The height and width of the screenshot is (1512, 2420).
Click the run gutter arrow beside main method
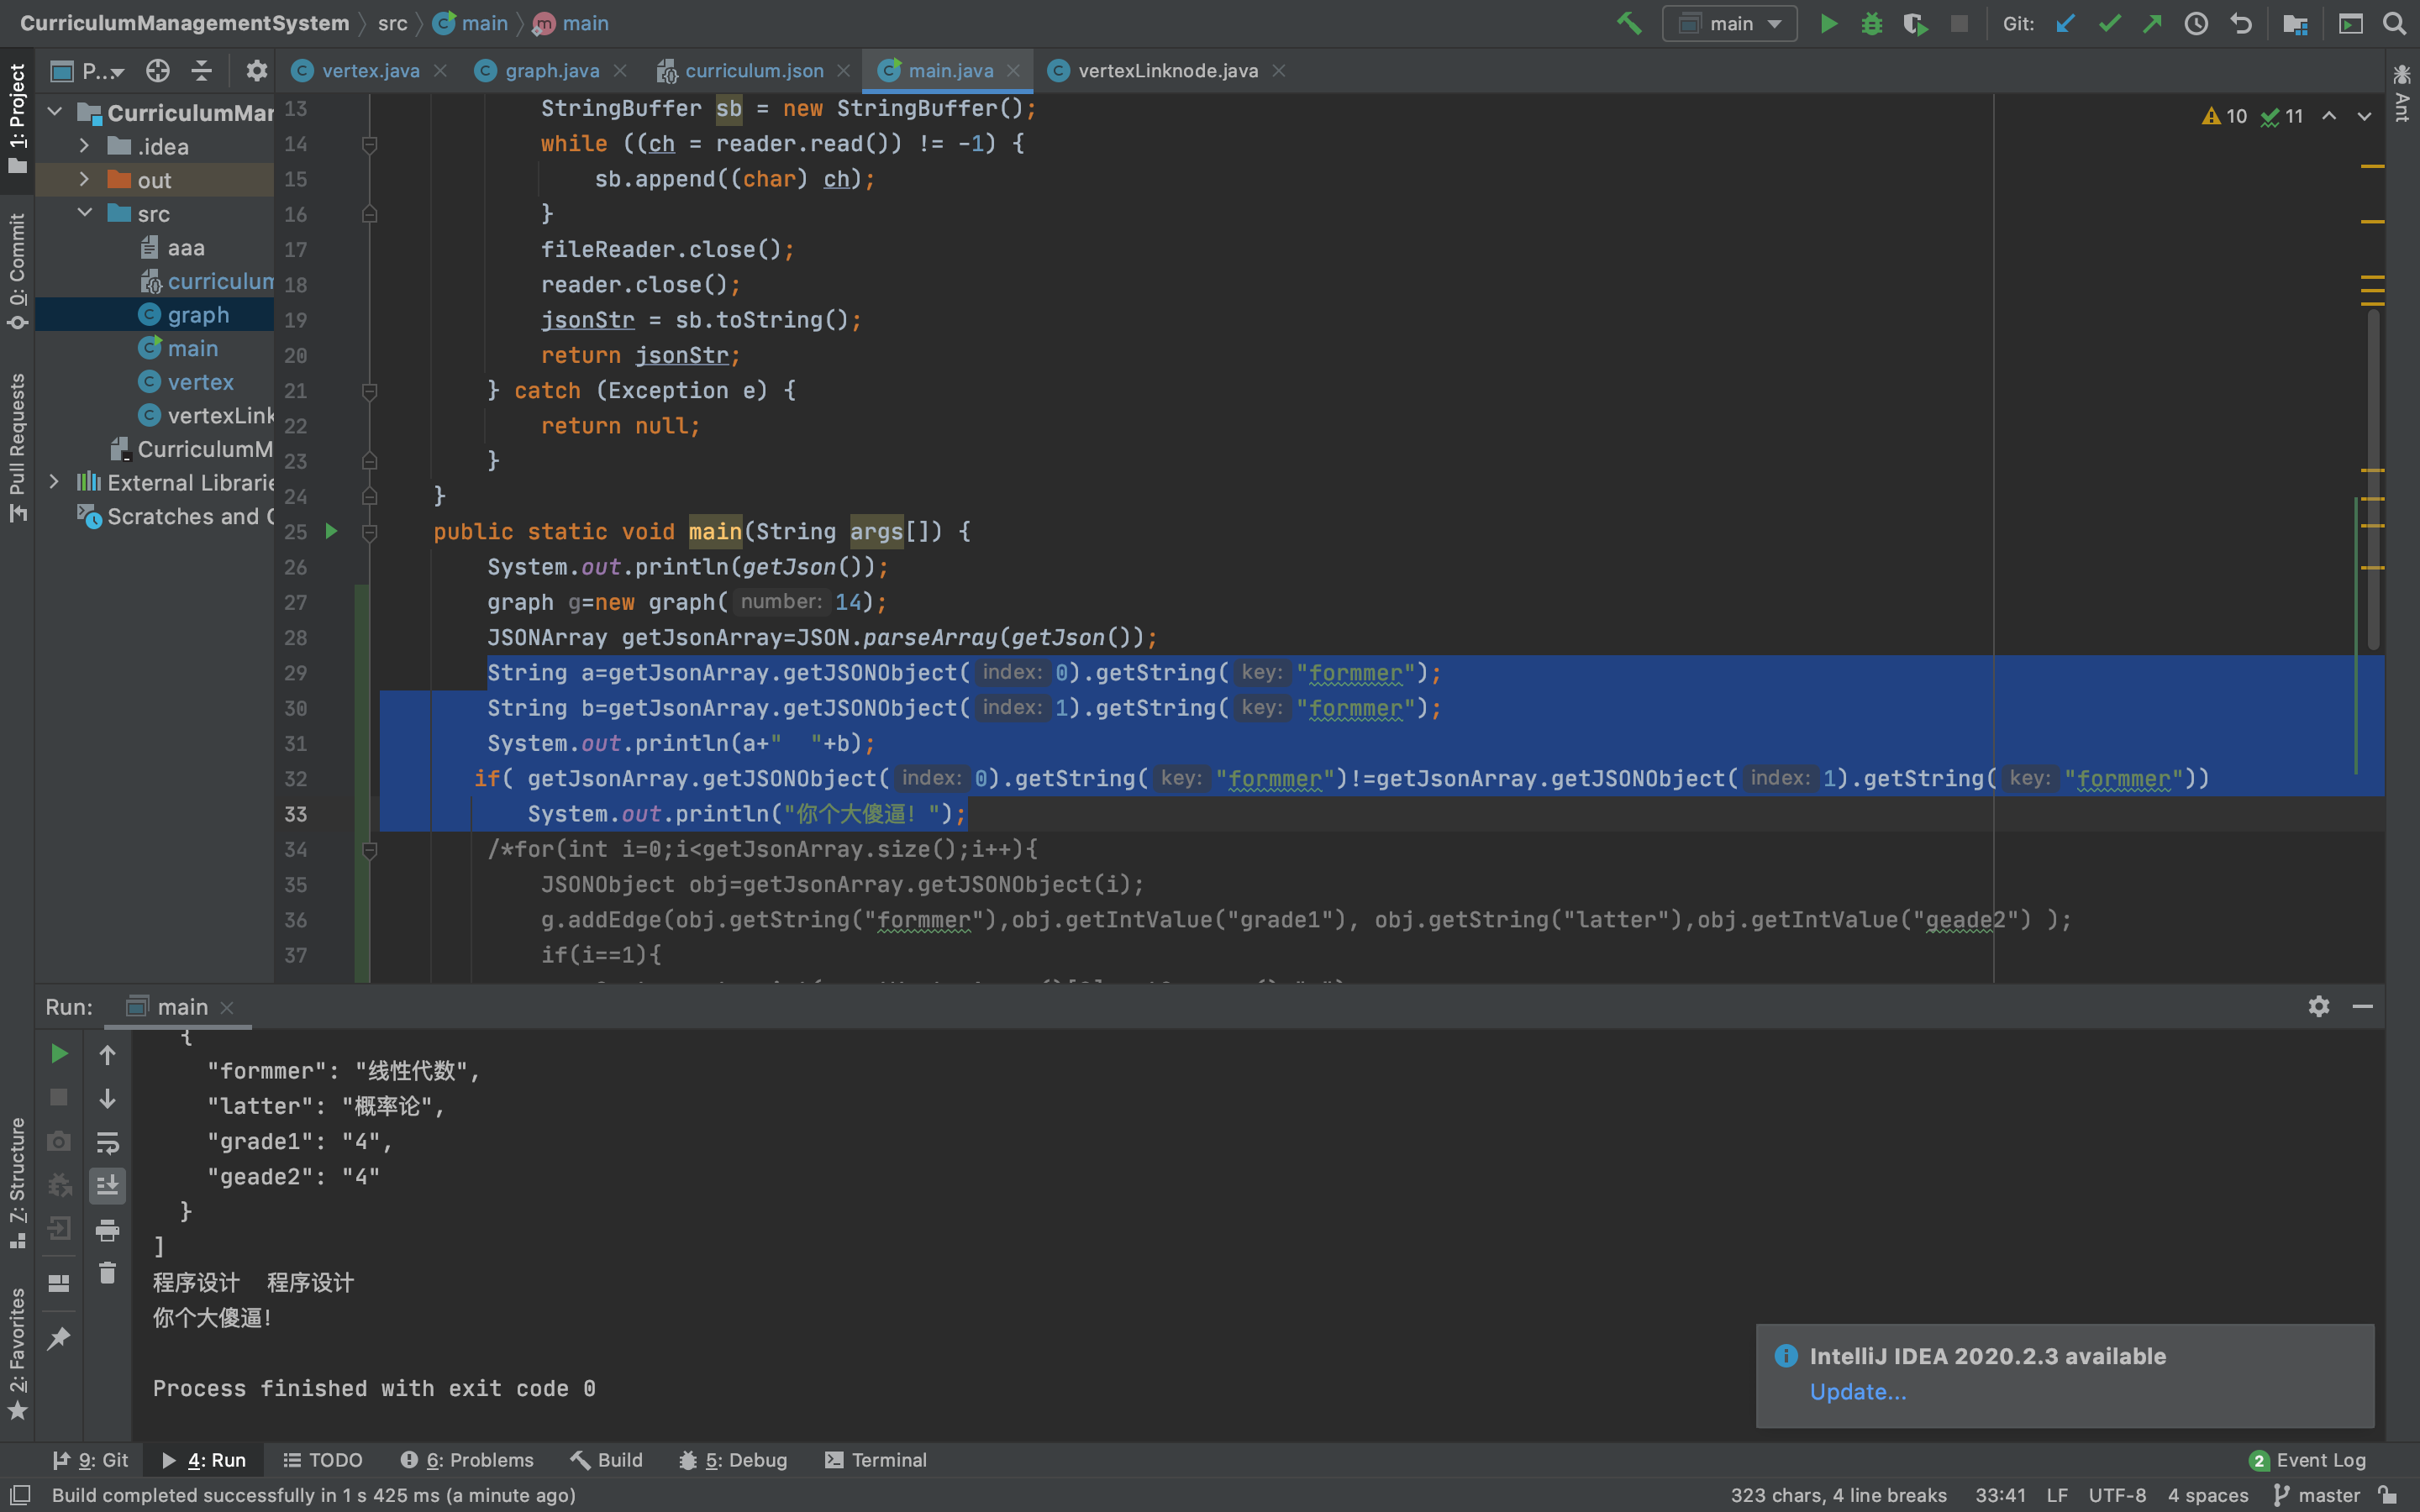point(331,531)
